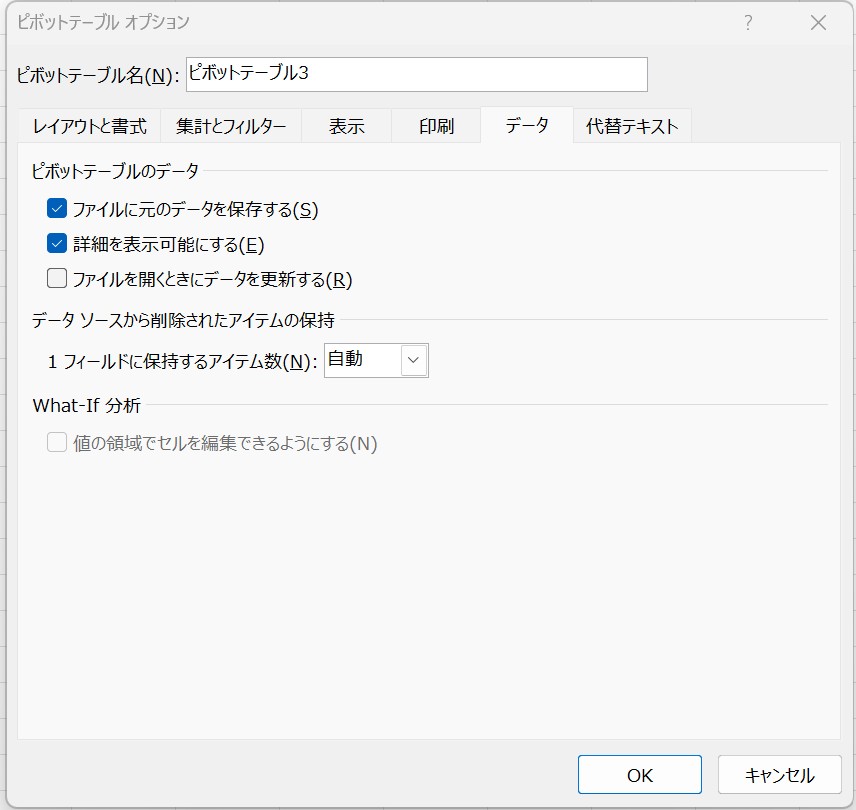The image size is (856, 810).
Task: Click the 1 フィールドに保持するアイテム数 label
Action: pyautogui.click(x=182, y=362)
